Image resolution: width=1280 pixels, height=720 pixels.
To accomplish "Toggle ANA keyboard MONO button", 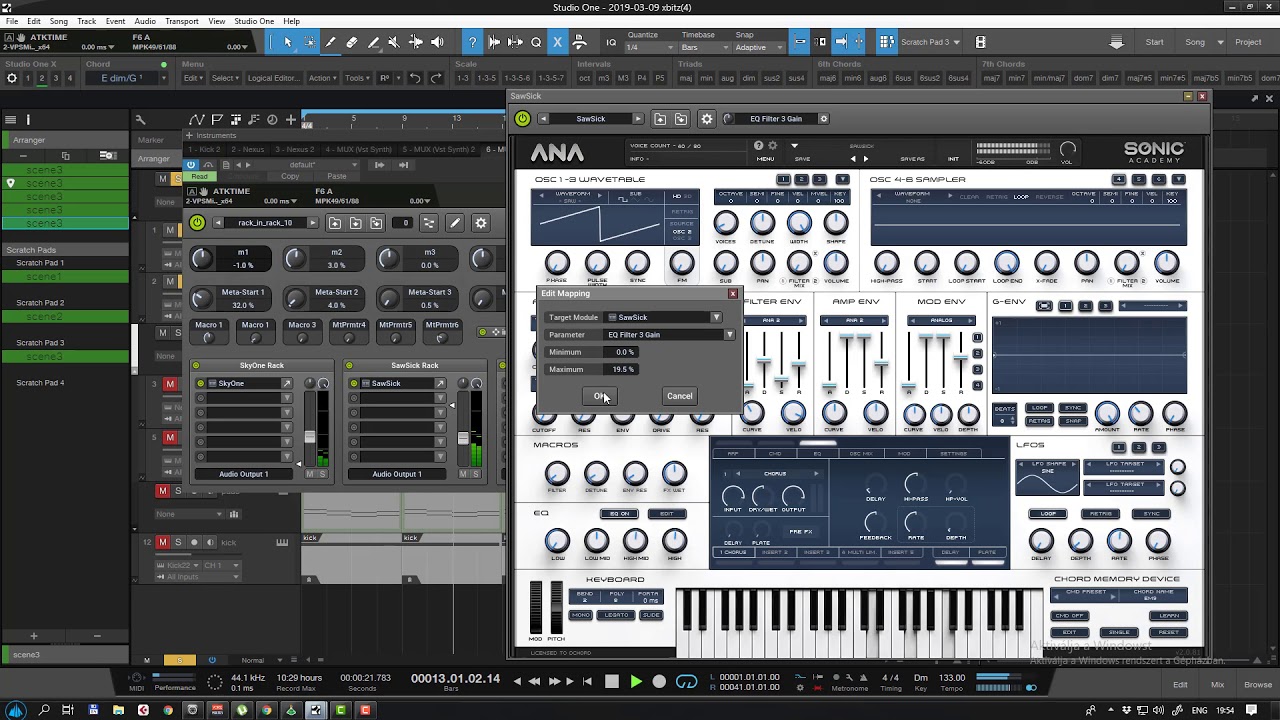I will [x=581, y=615].
